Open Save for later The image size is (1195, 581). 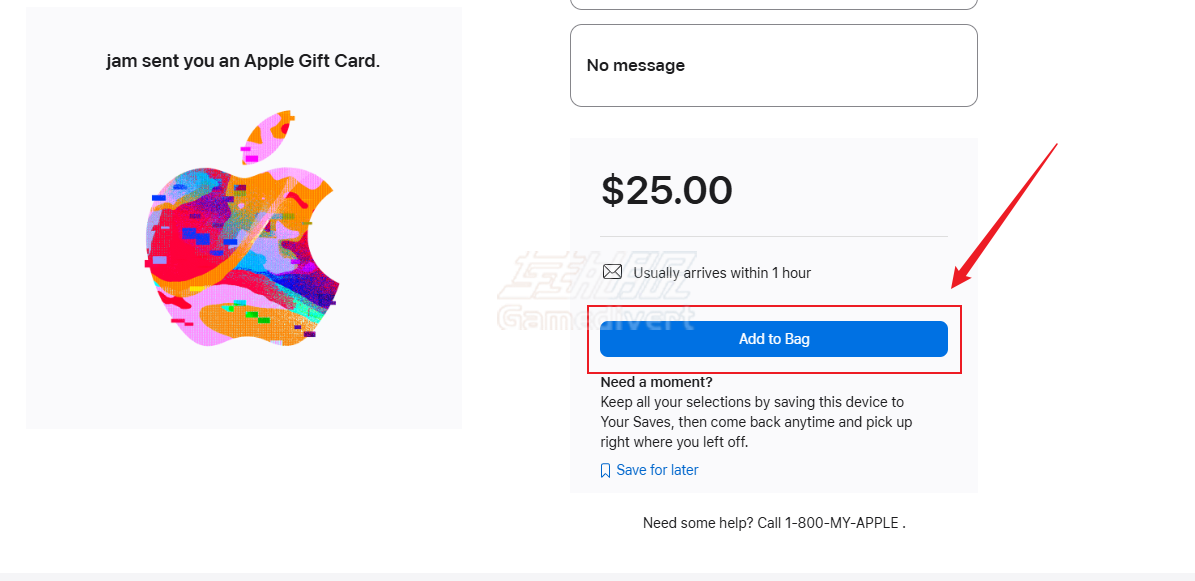[657, 469]
